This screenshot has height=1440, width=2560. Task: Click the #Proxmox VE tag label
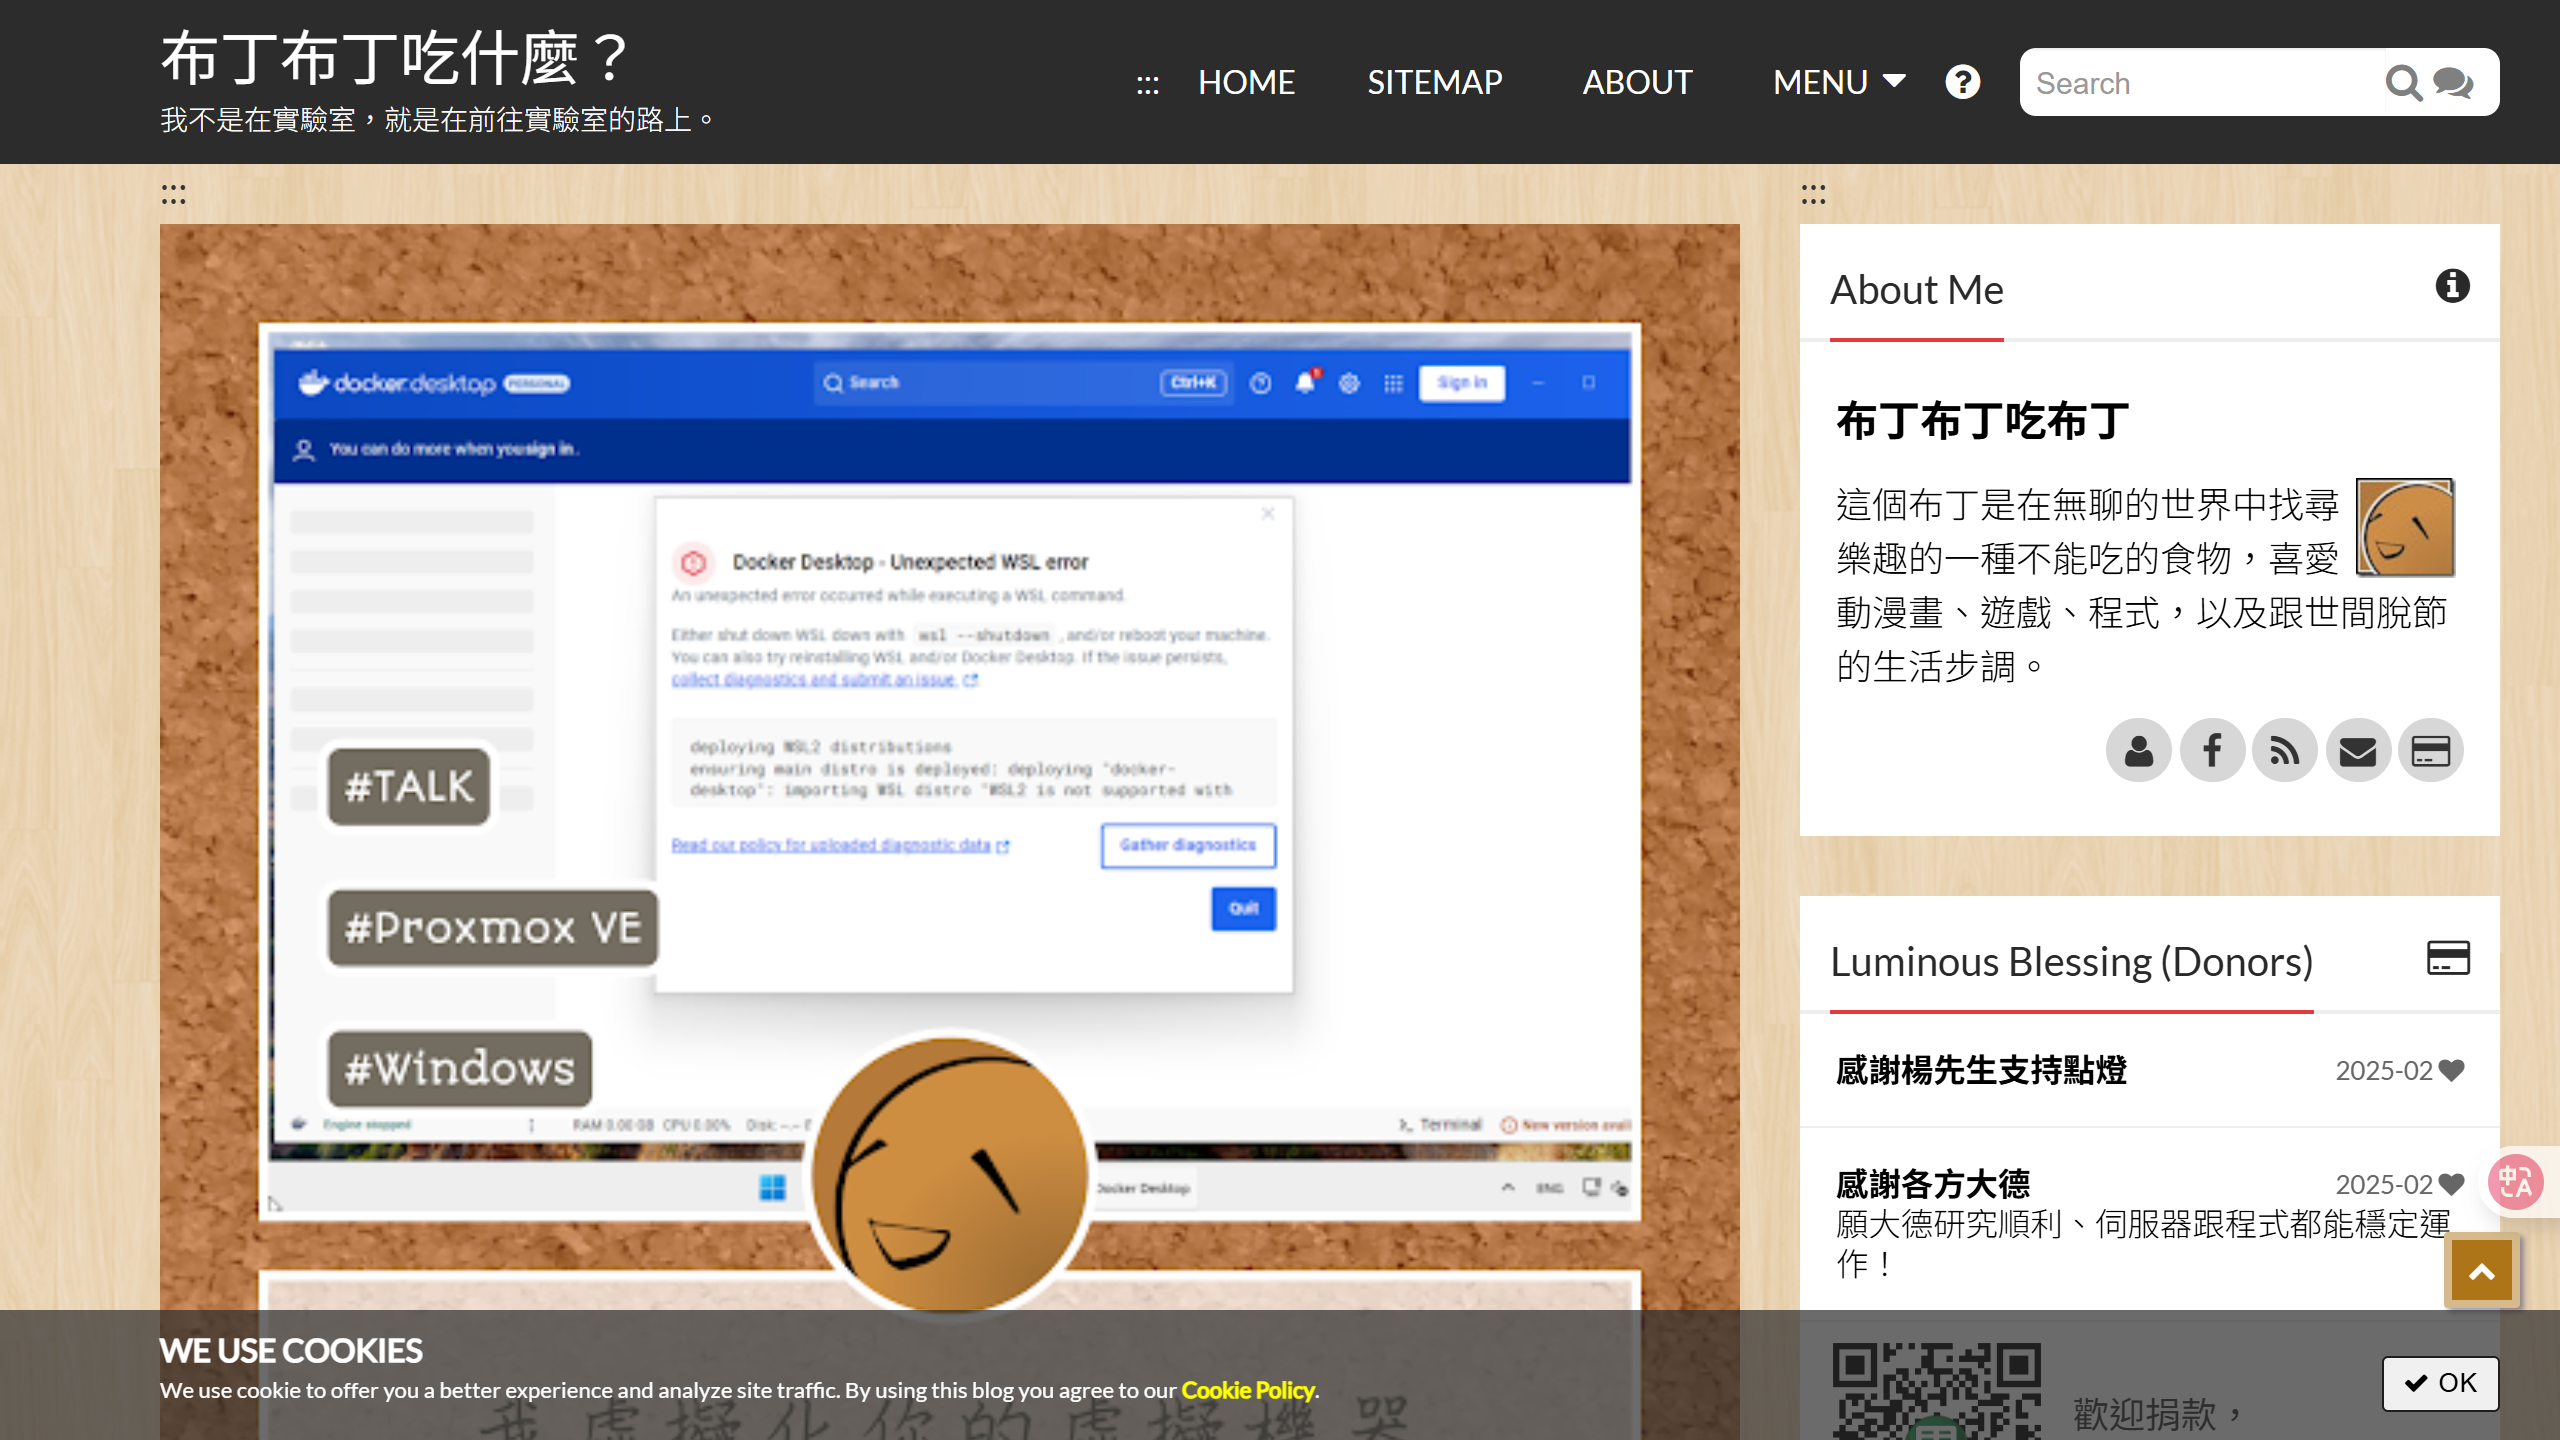click(492, 928)
